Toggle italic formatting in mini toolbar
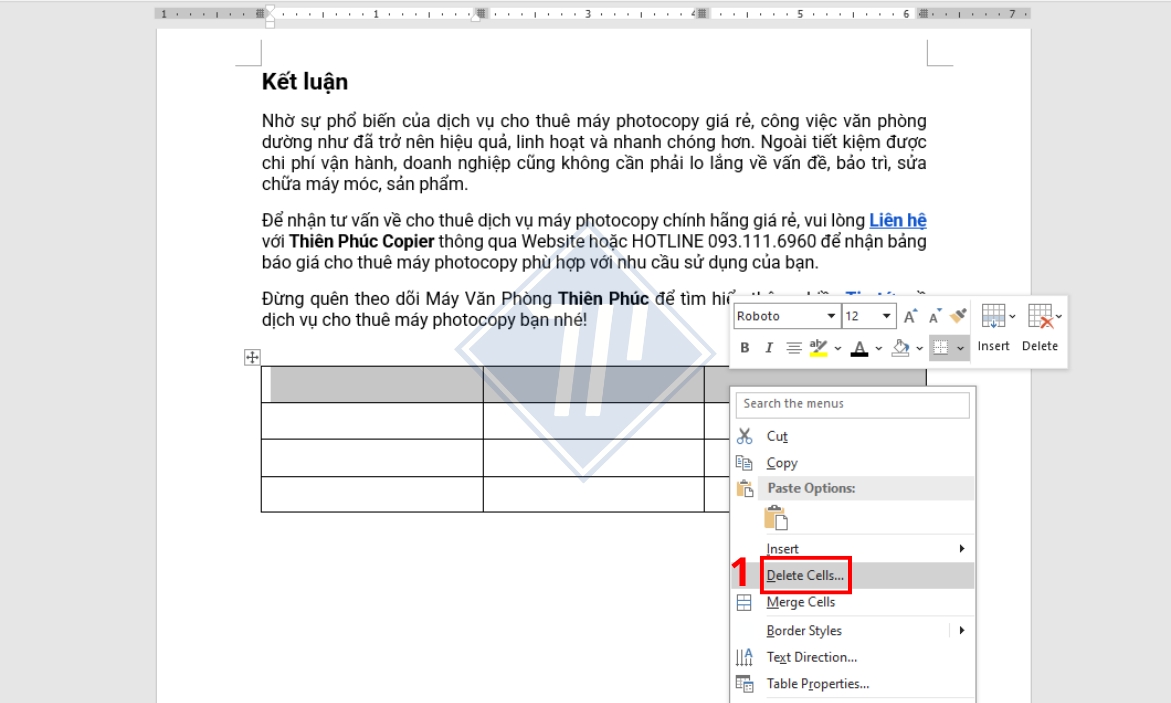Viewport: 1171px width, 703px height. (769, 348)
